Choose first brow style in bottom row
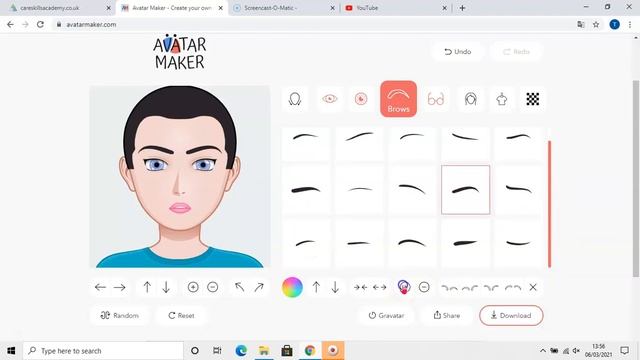The width and height of the screenshot is (640, 360). (x=305, y=243)
